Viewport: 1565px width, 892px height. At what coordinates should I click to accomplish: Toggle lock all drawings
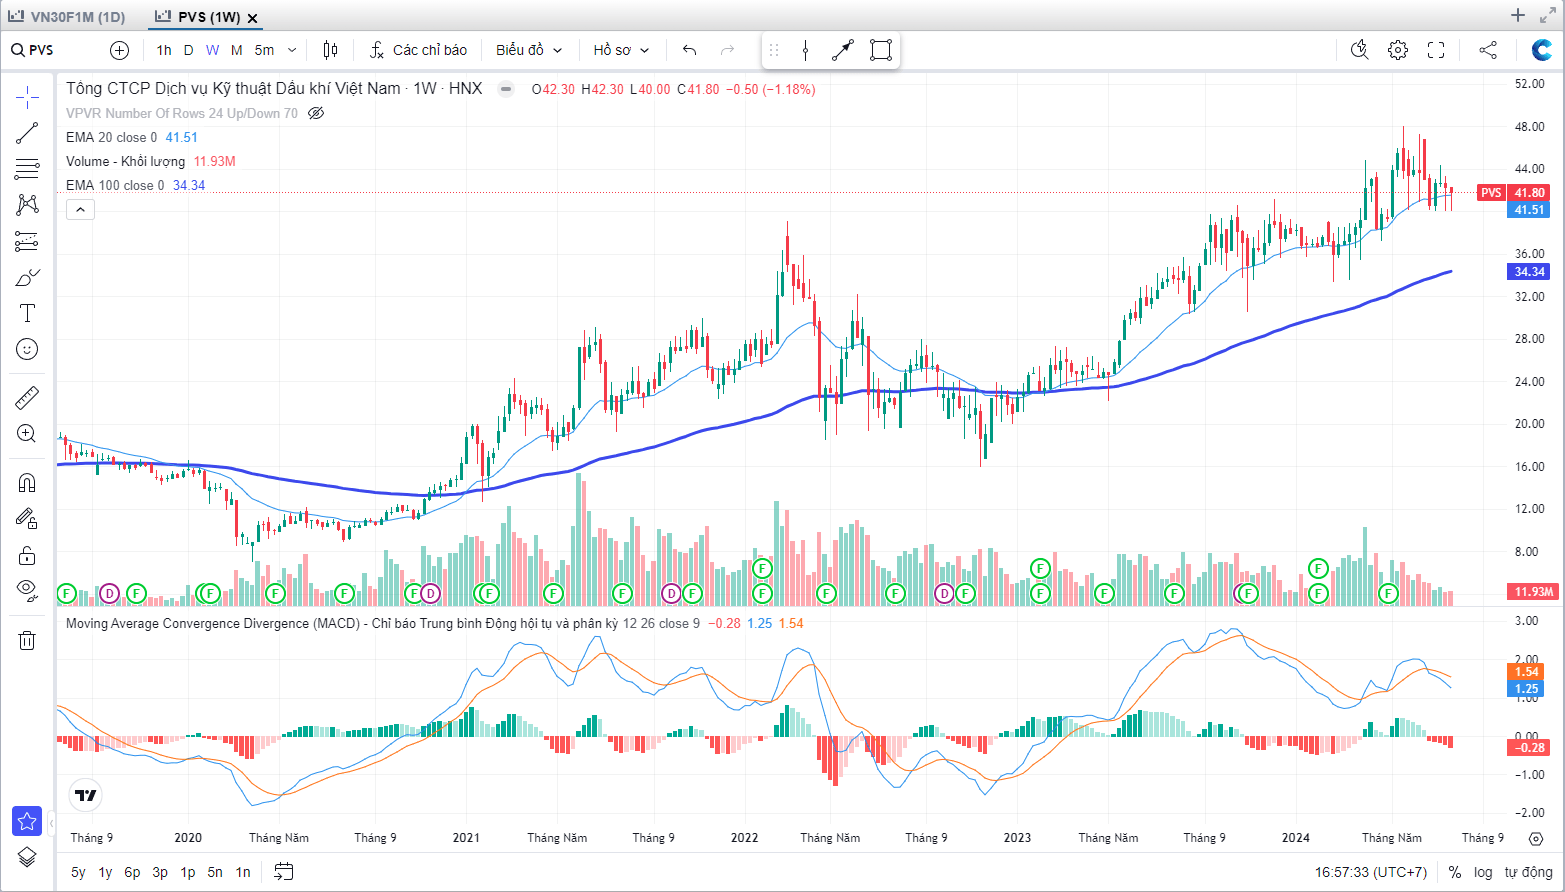point(27,555)
